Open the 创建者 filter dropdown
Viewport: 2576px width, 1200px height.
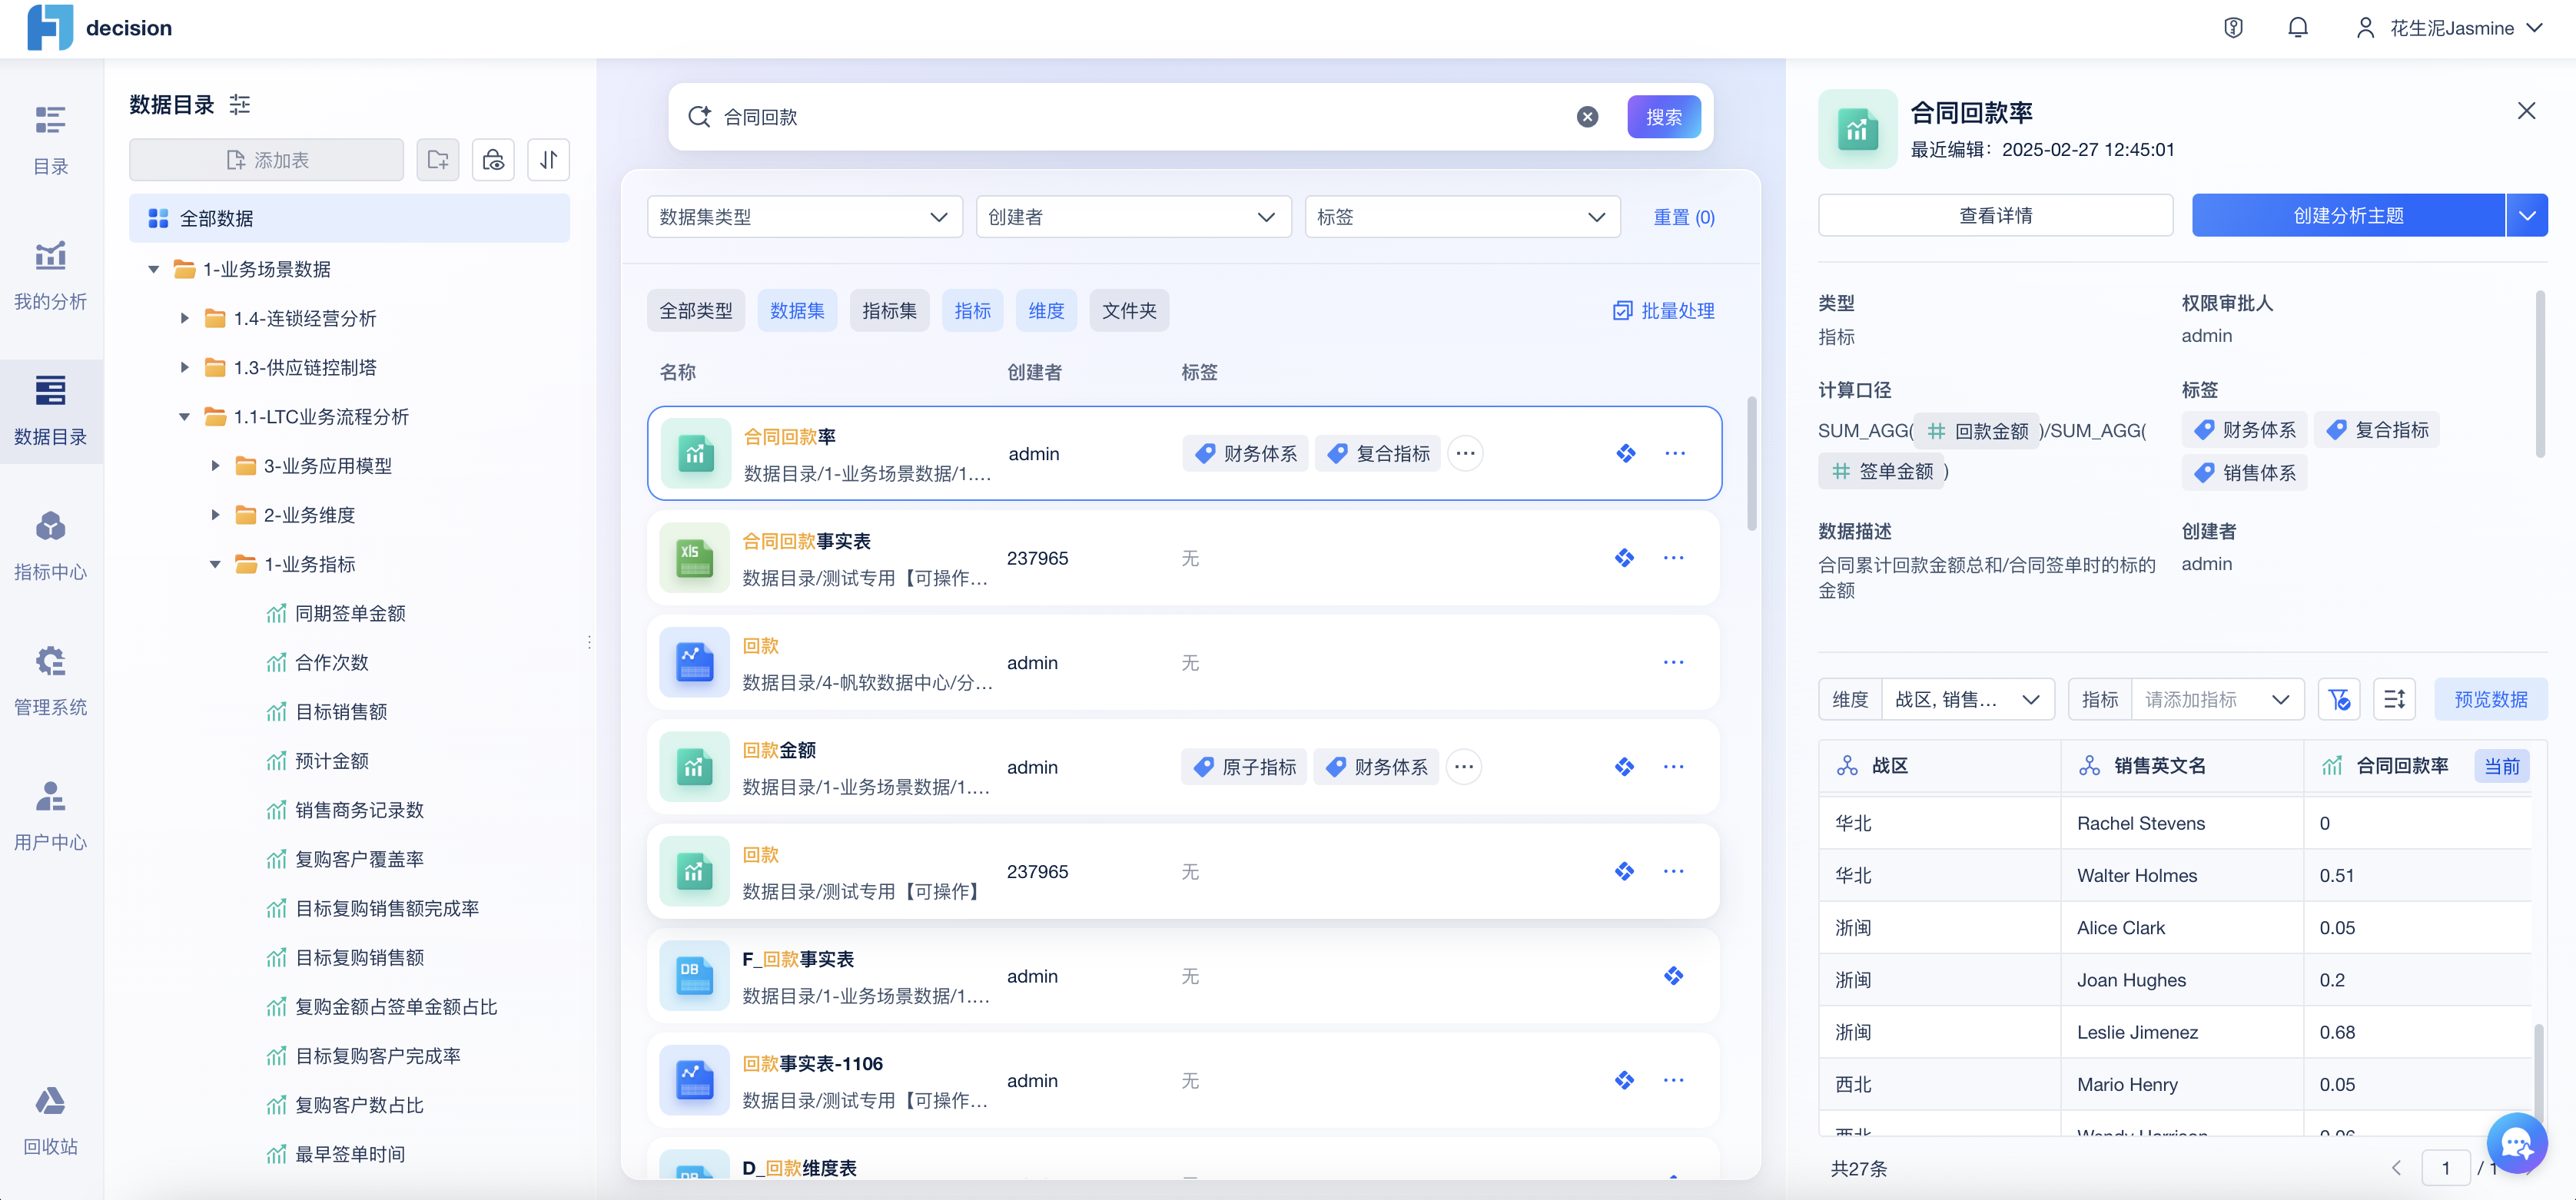[1133, 217]
